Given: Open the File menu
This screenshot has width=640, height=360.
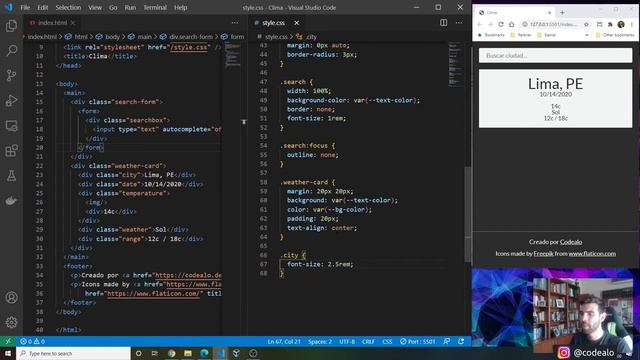Looking at the screenshot, I should (x=25, y=7).
